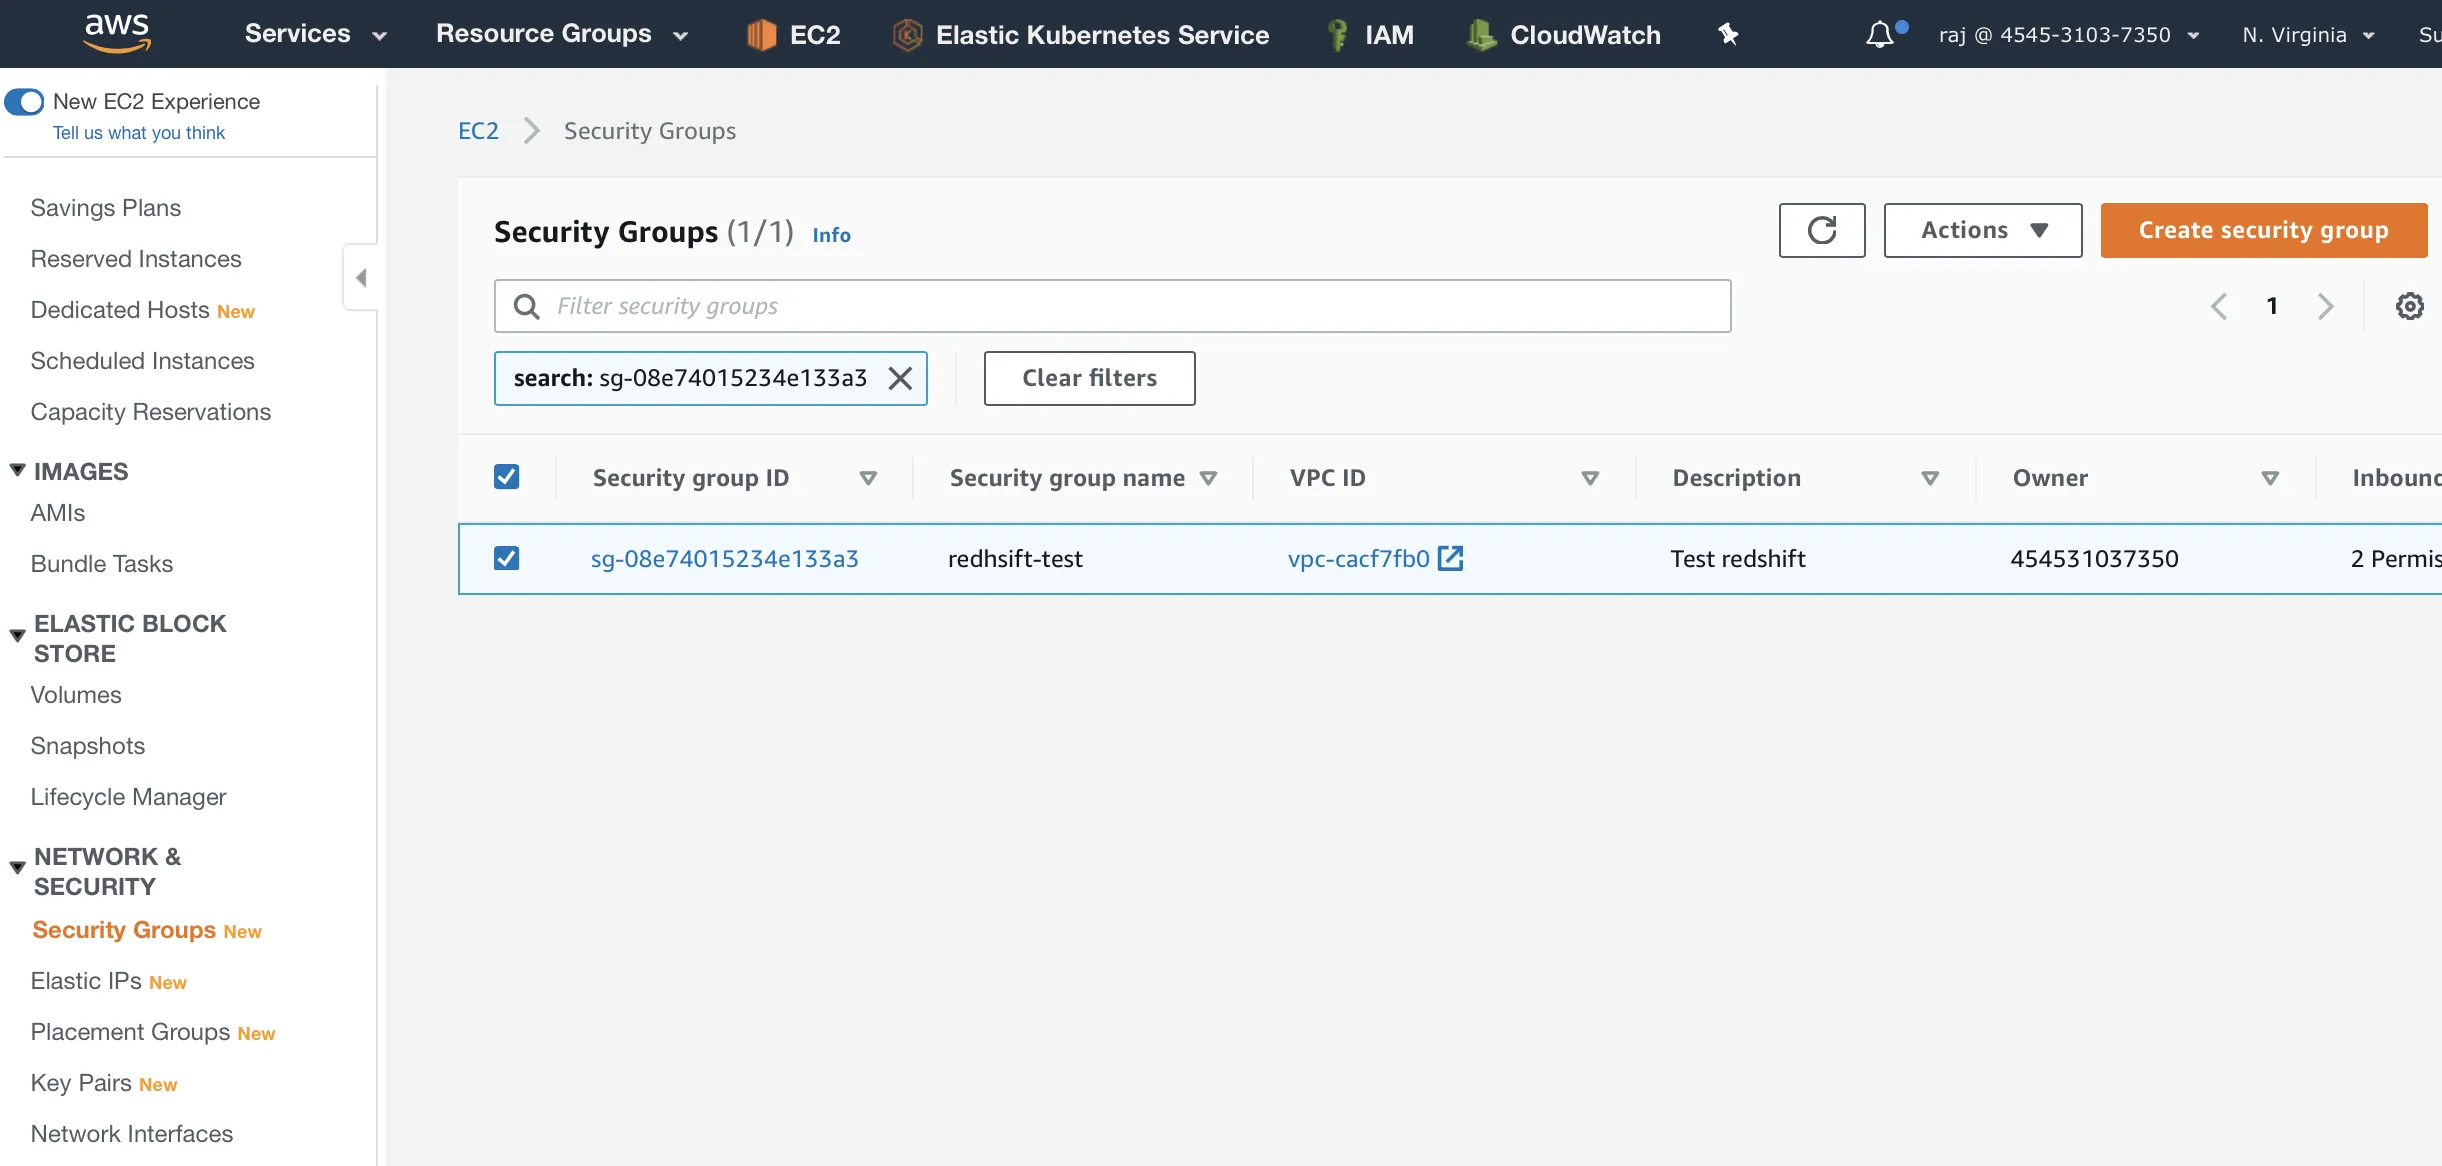
Task: Uncheck the redhsift-test row checkbox
Action: [x=507, y=558]
